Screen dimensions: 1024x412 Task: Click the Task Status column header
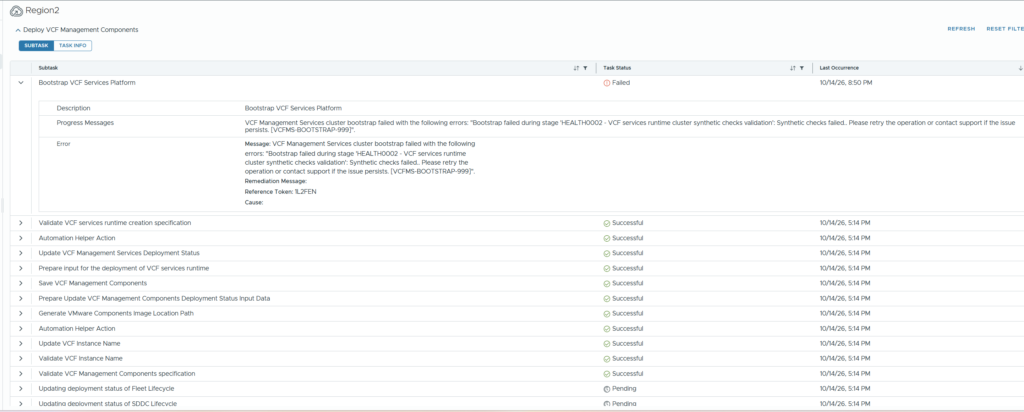click(x=616, y=68)
